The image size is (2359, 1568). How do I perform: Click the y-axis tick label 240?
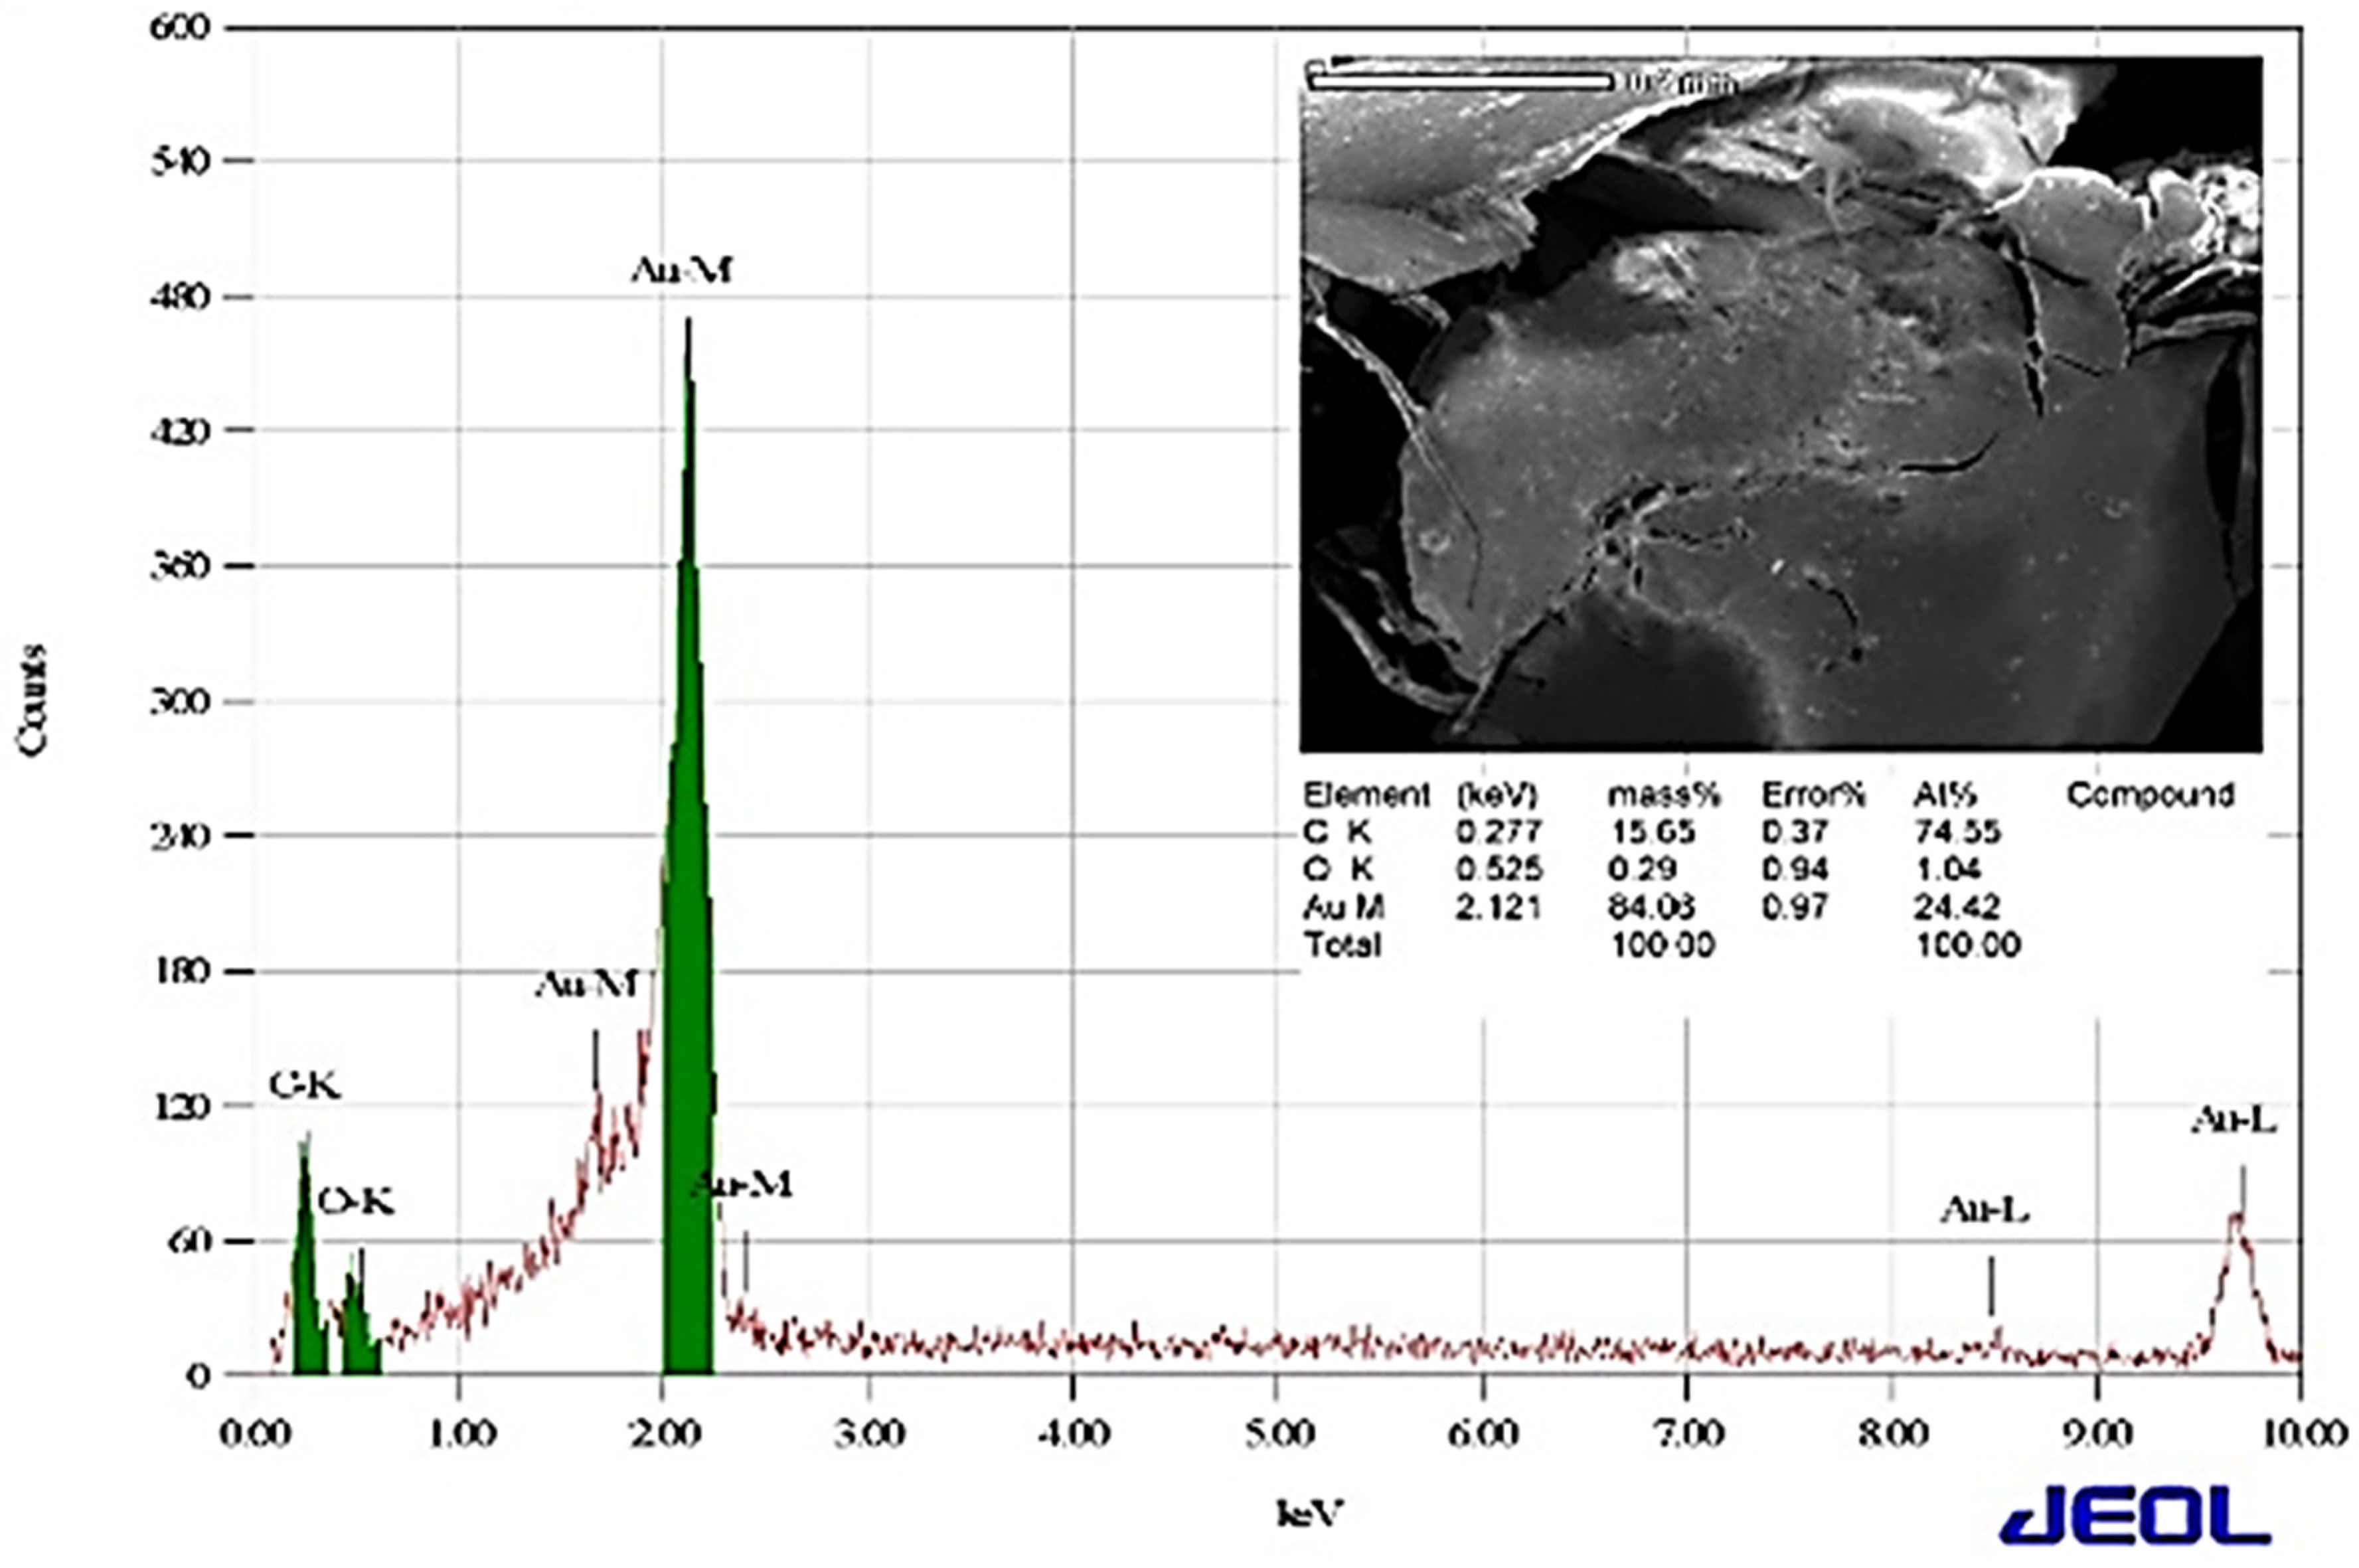[180, 835]
